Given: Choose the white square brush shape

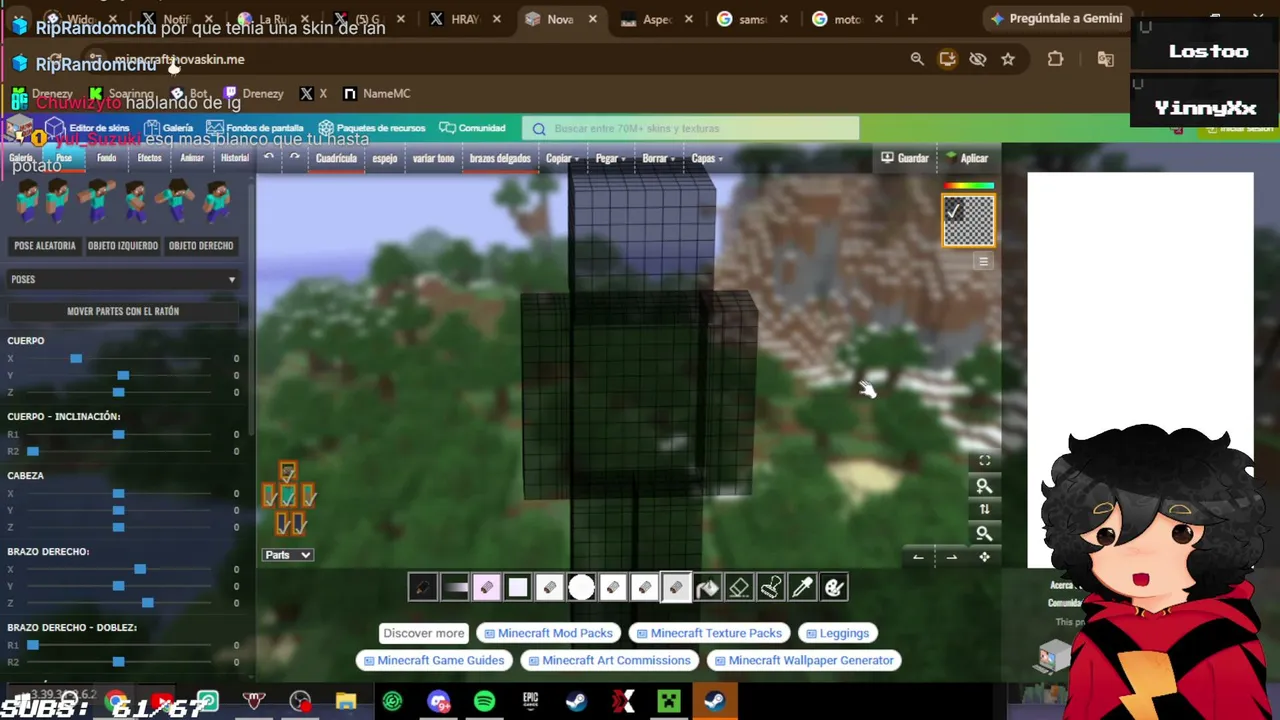Looking at the screenshot, I should pos(517,588).
